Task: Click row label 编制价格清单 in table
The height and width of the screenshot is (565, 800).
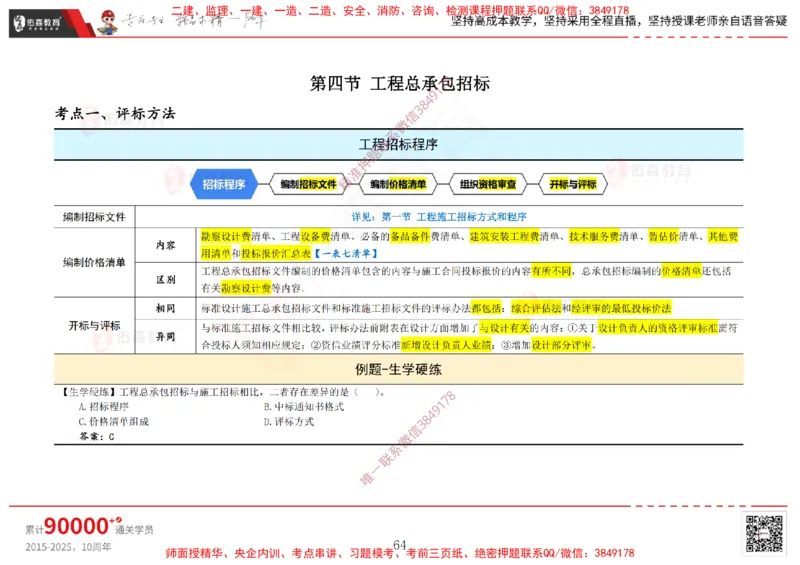Action: pyautogui.click(x=94, y=262)
